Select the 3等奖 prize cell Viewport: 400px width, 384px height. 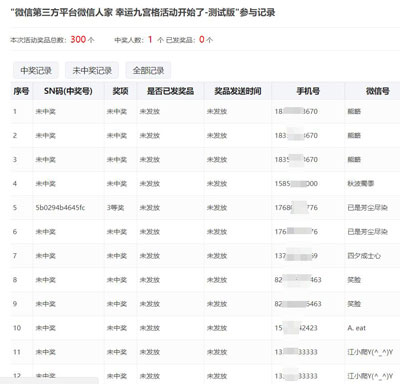[x=115, y=208]
